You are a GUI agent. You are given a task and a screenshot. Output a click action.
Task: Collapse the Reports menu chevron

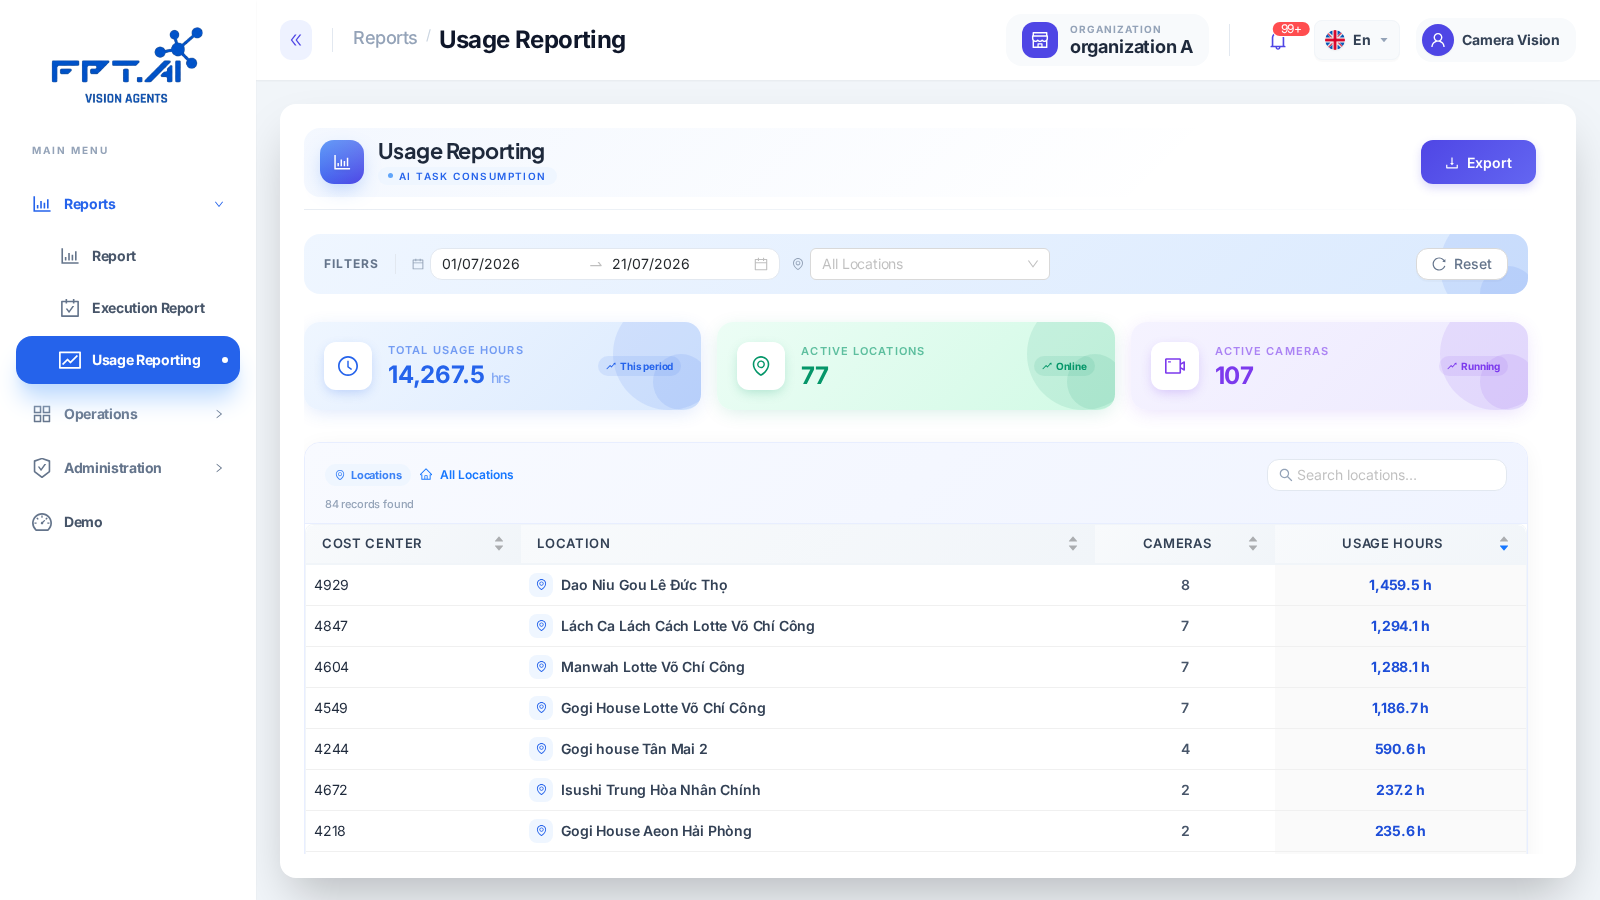tap(219, 204)
